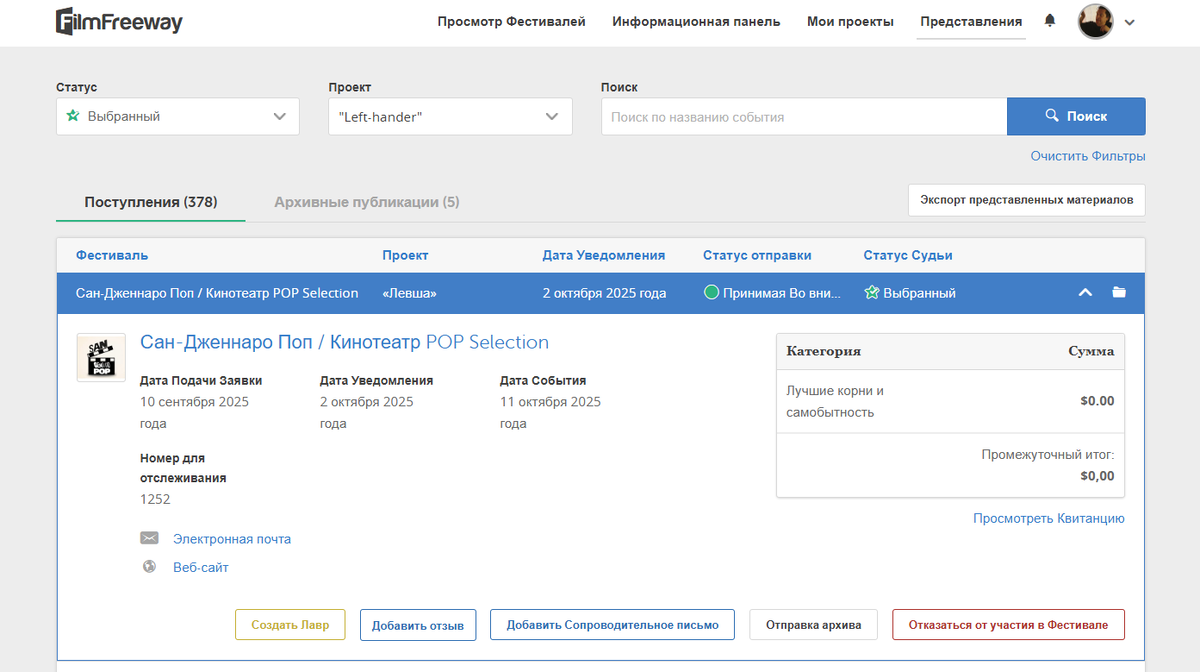Open Мои проекты page
This screenshot has height=672, width=1200.
851,21
